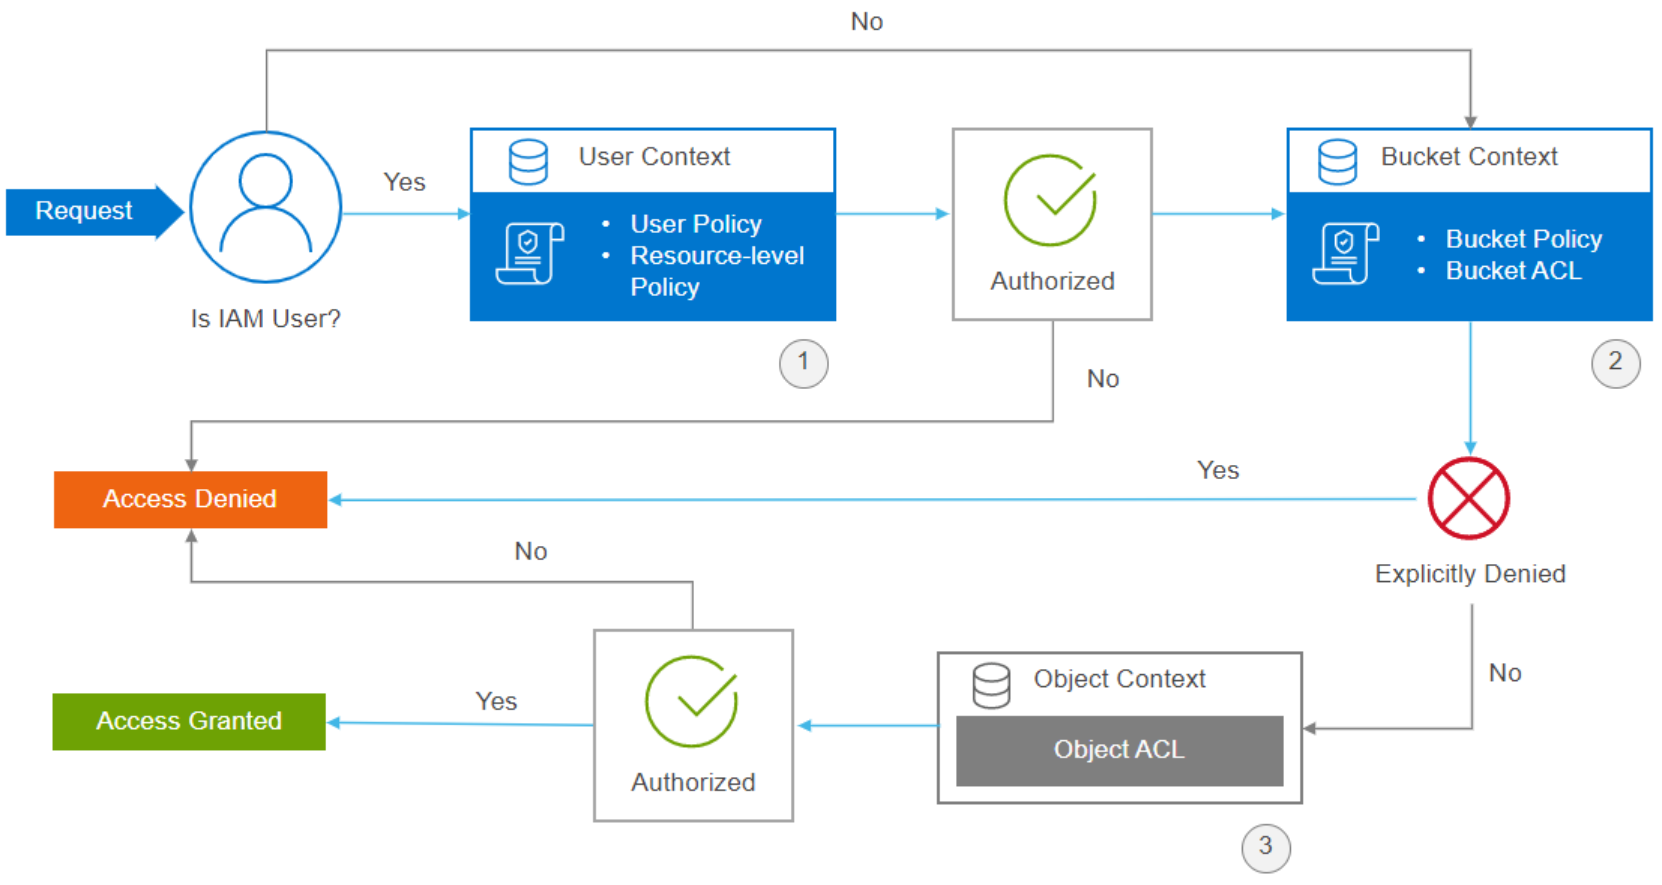
Task: Select the User Context database icon
Action: pyautogui.click(x=528, y=161)
